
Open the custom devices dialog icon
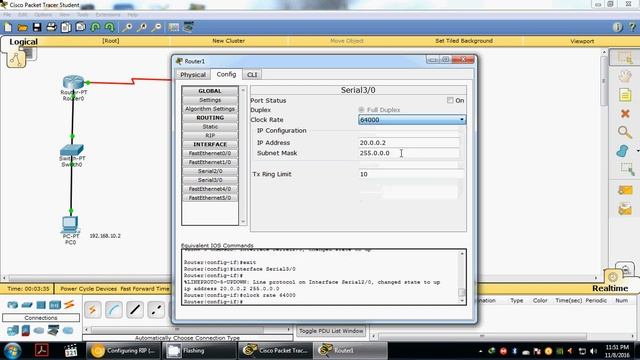click(188, 27)
